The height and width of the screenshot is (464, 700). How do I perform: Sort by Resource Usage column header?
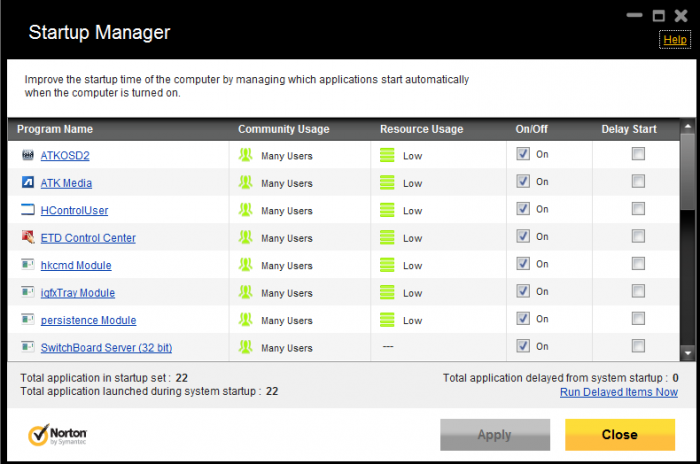pyautogui.click(x=421, y=129)
